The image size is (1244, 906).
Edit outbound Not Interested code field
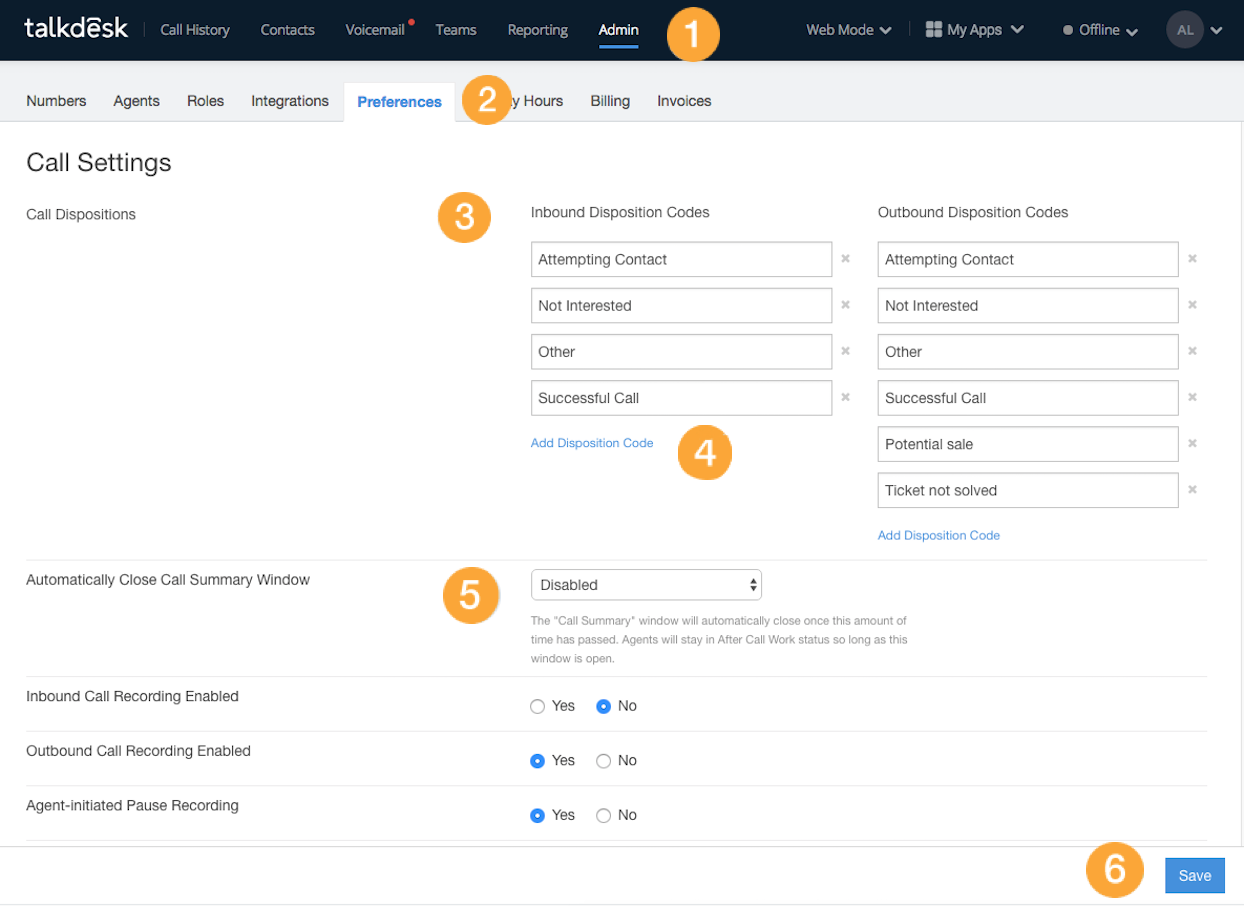pos(1028,305)
